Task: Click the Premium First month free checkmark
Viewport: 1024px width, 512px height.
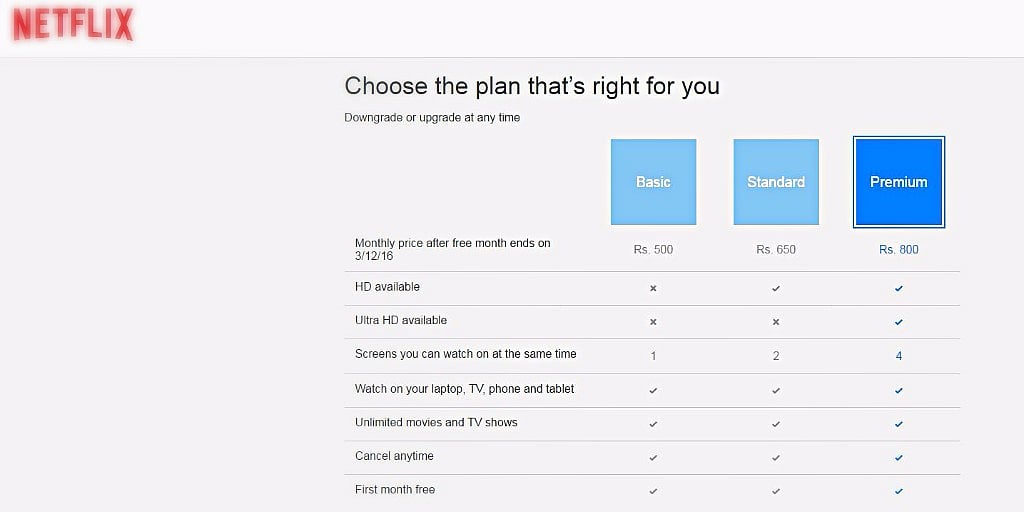Action: 899,491
